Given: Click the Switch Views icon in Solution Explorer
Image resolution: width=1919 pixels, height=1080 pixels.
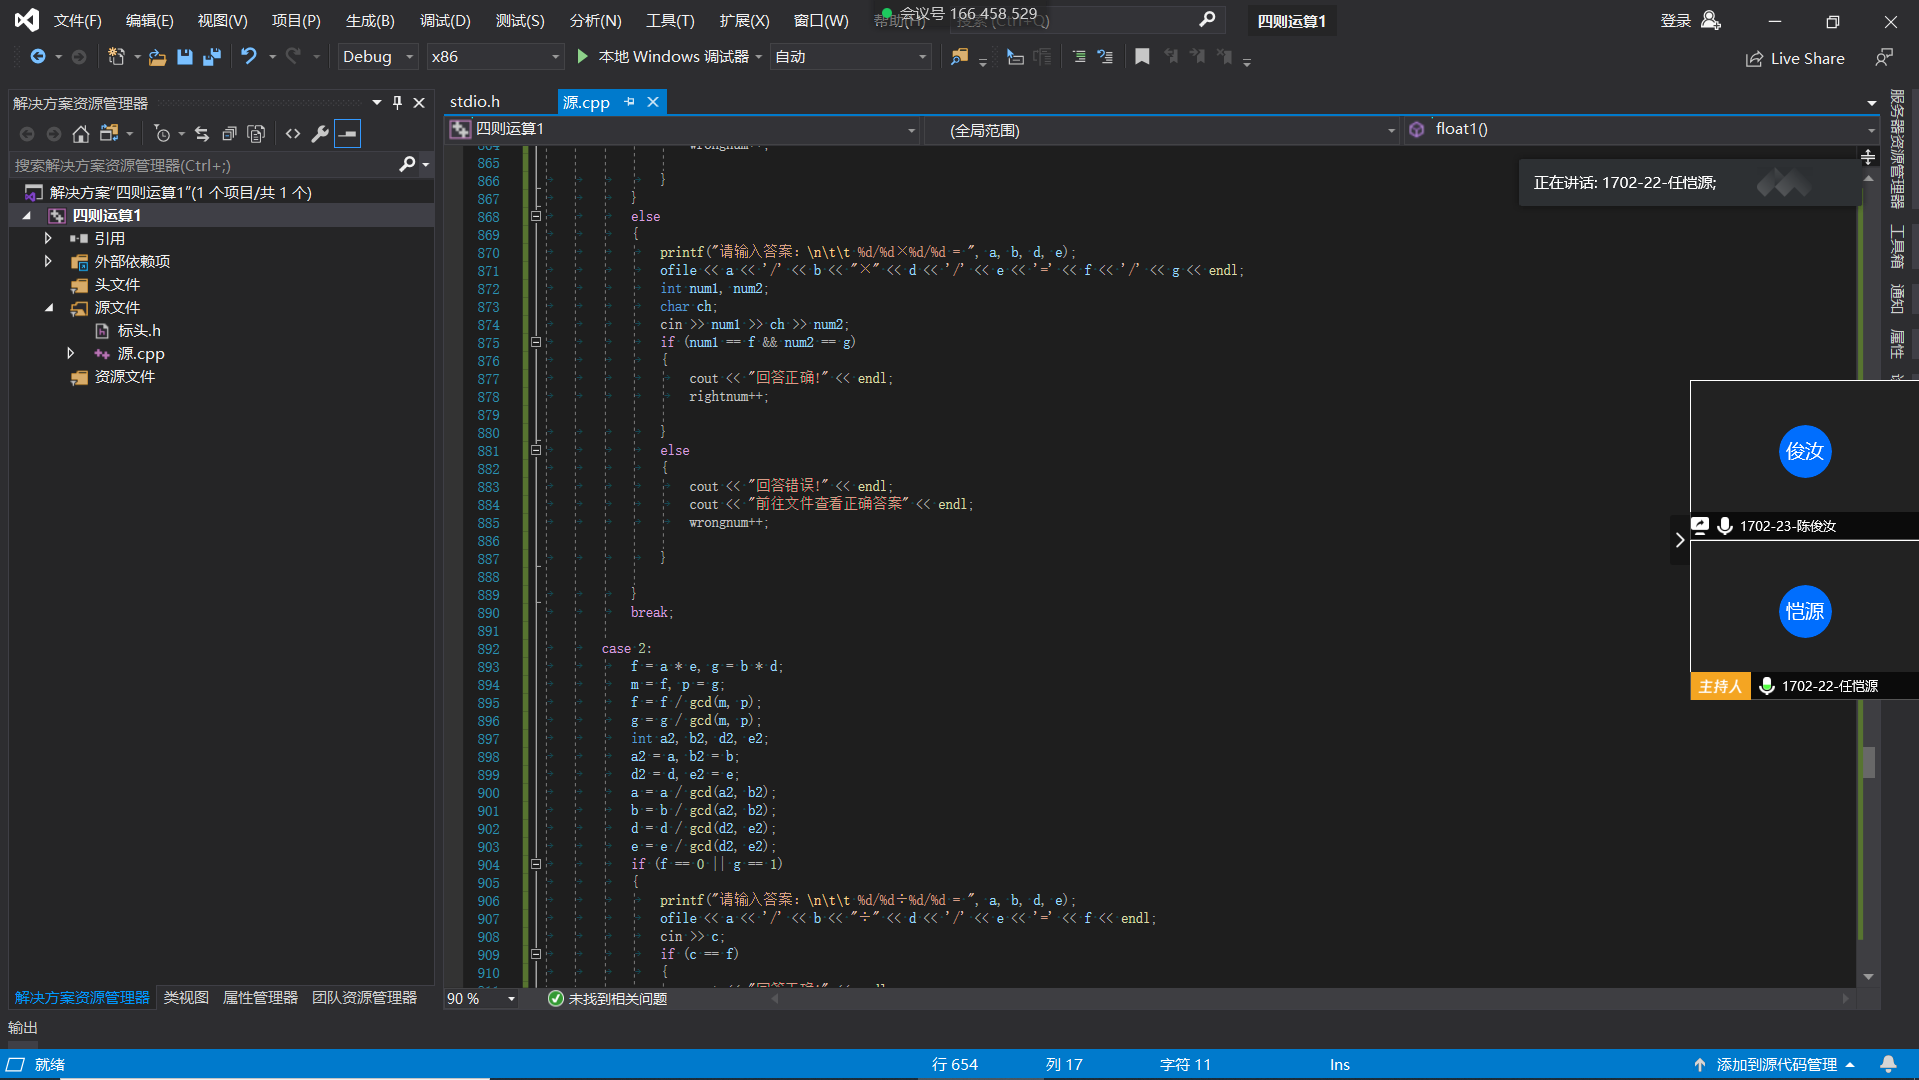Looking at the screenshot, I should pyautogui.click(x=109, y=133).
